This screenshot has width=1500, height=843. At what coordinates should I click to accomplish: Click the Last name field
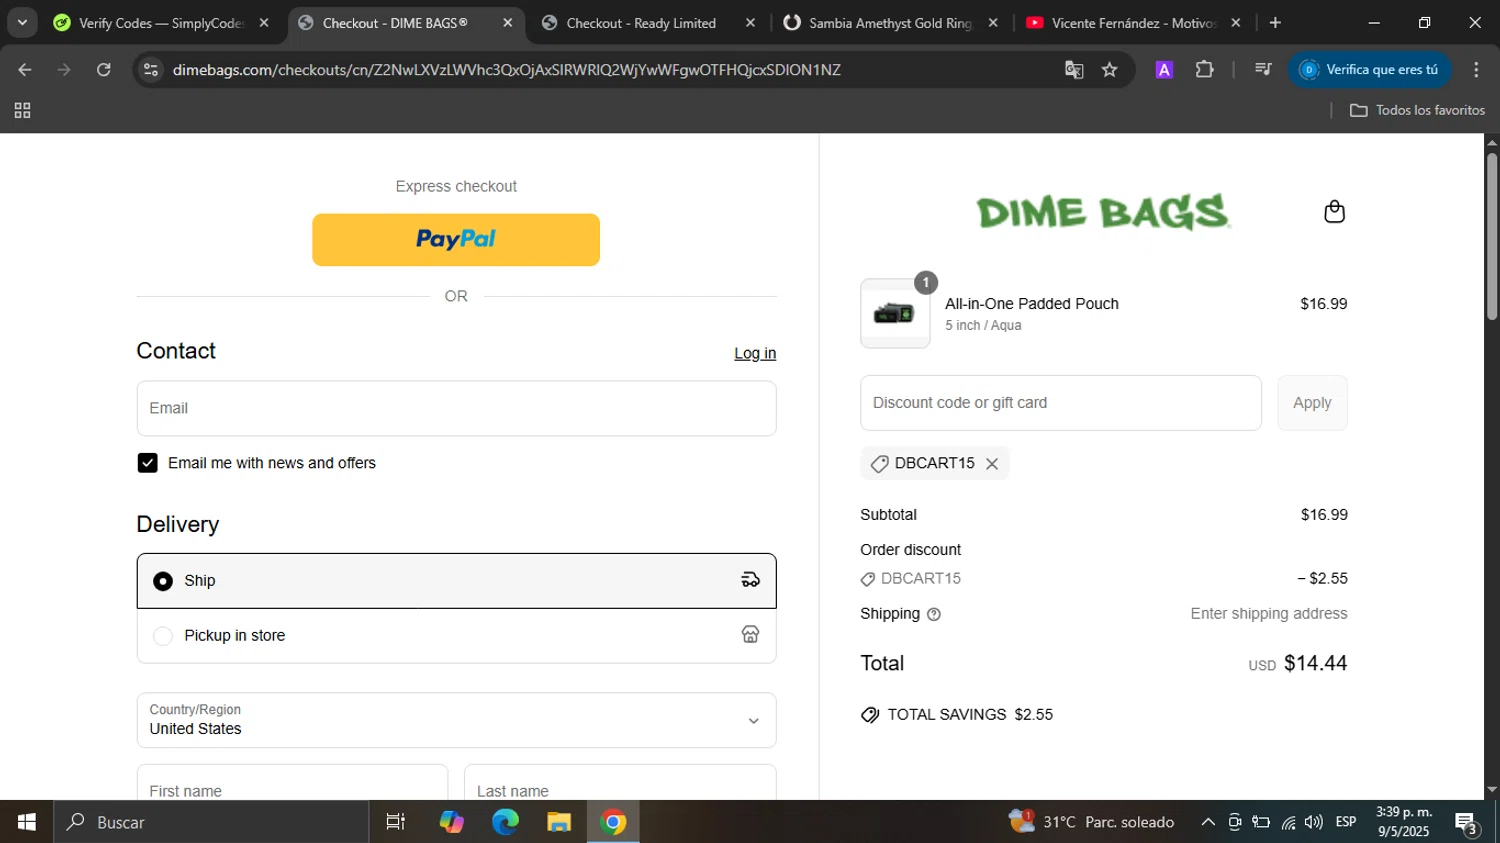[620, 783]
